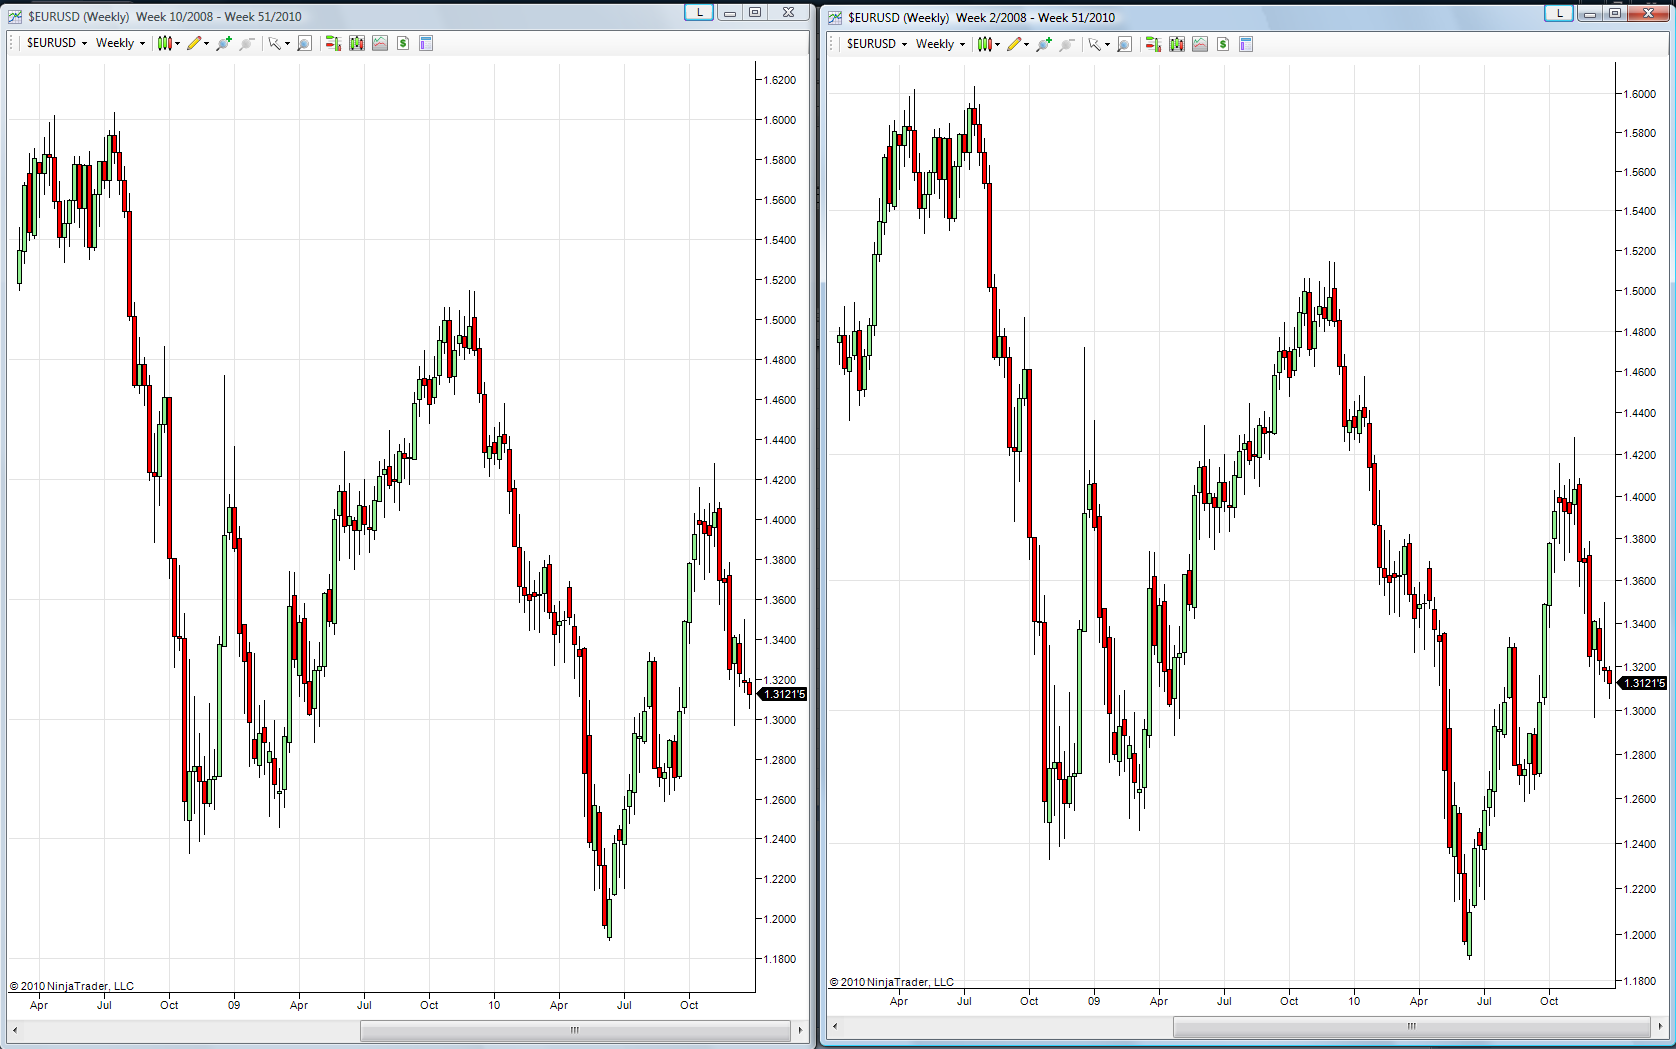The image size is (1676, 1049).
Task: Open the cursor type dropdown in Week 10/2008 chart
Action: click(278, 43)
